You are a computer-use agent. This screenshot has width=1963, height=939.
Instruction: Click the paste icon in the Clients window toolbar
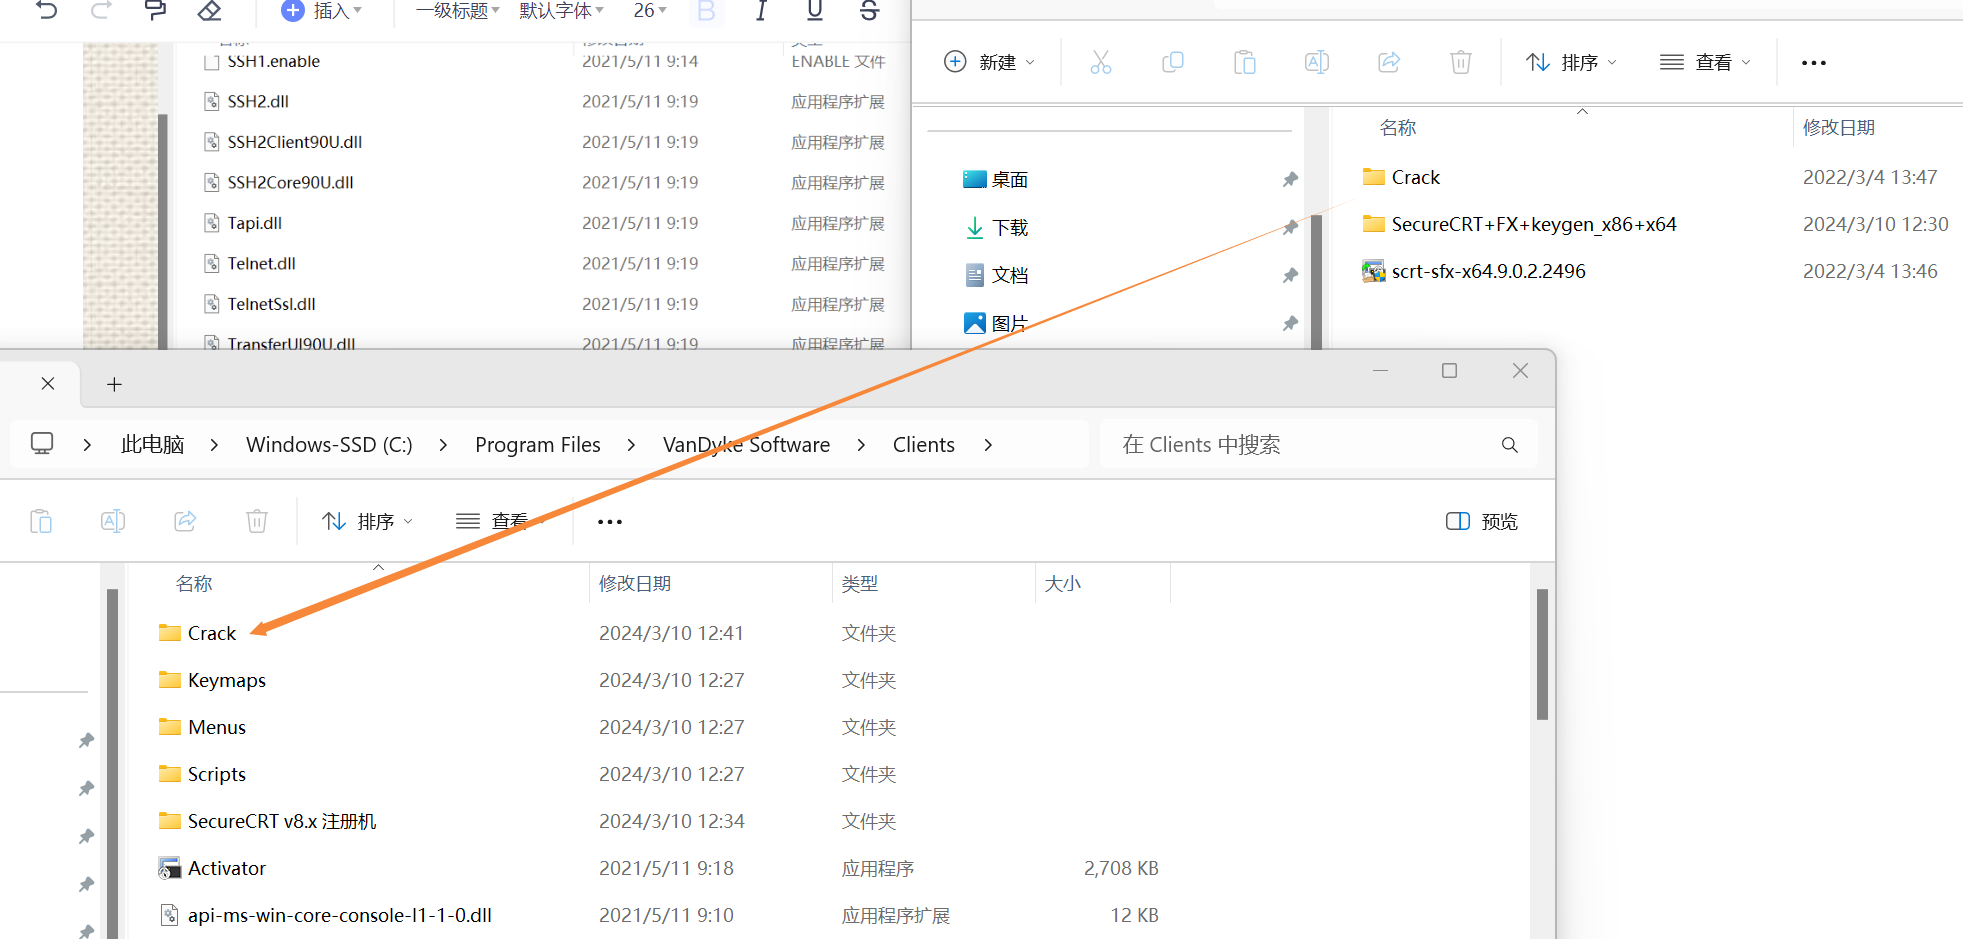pos(41,521)
